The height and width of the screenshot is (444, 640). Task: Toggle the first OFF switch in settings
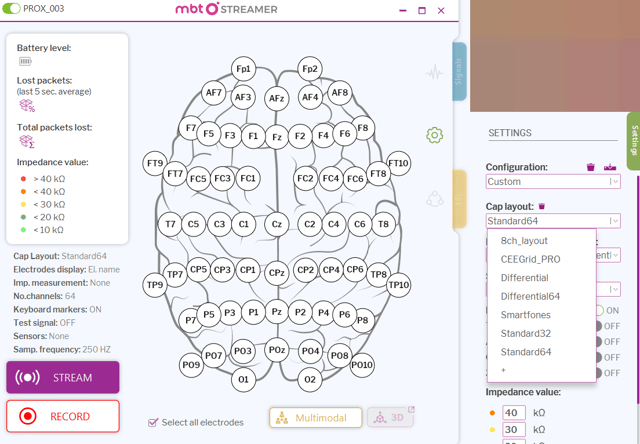600,326
